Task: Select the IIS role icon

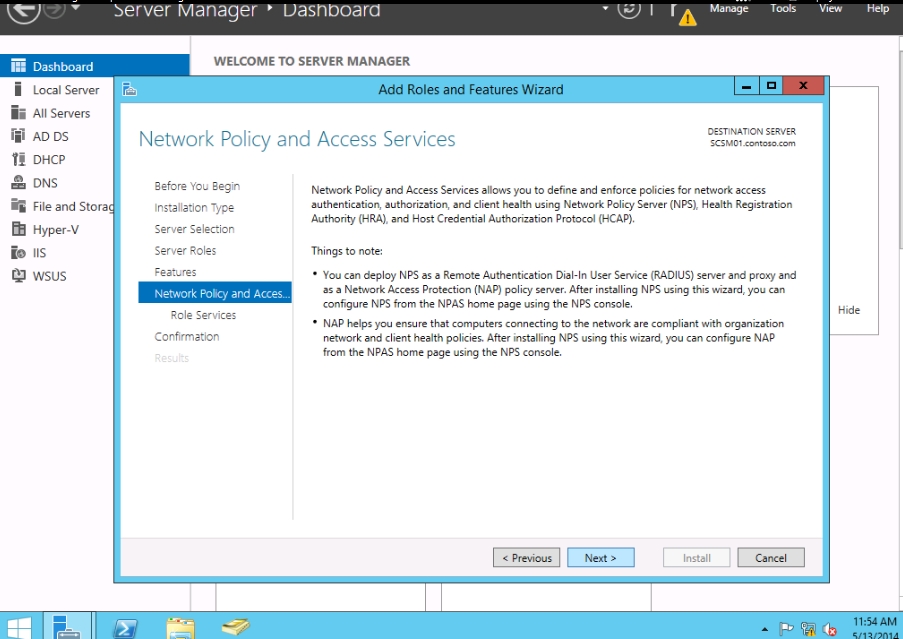Action: pos(18,253)
